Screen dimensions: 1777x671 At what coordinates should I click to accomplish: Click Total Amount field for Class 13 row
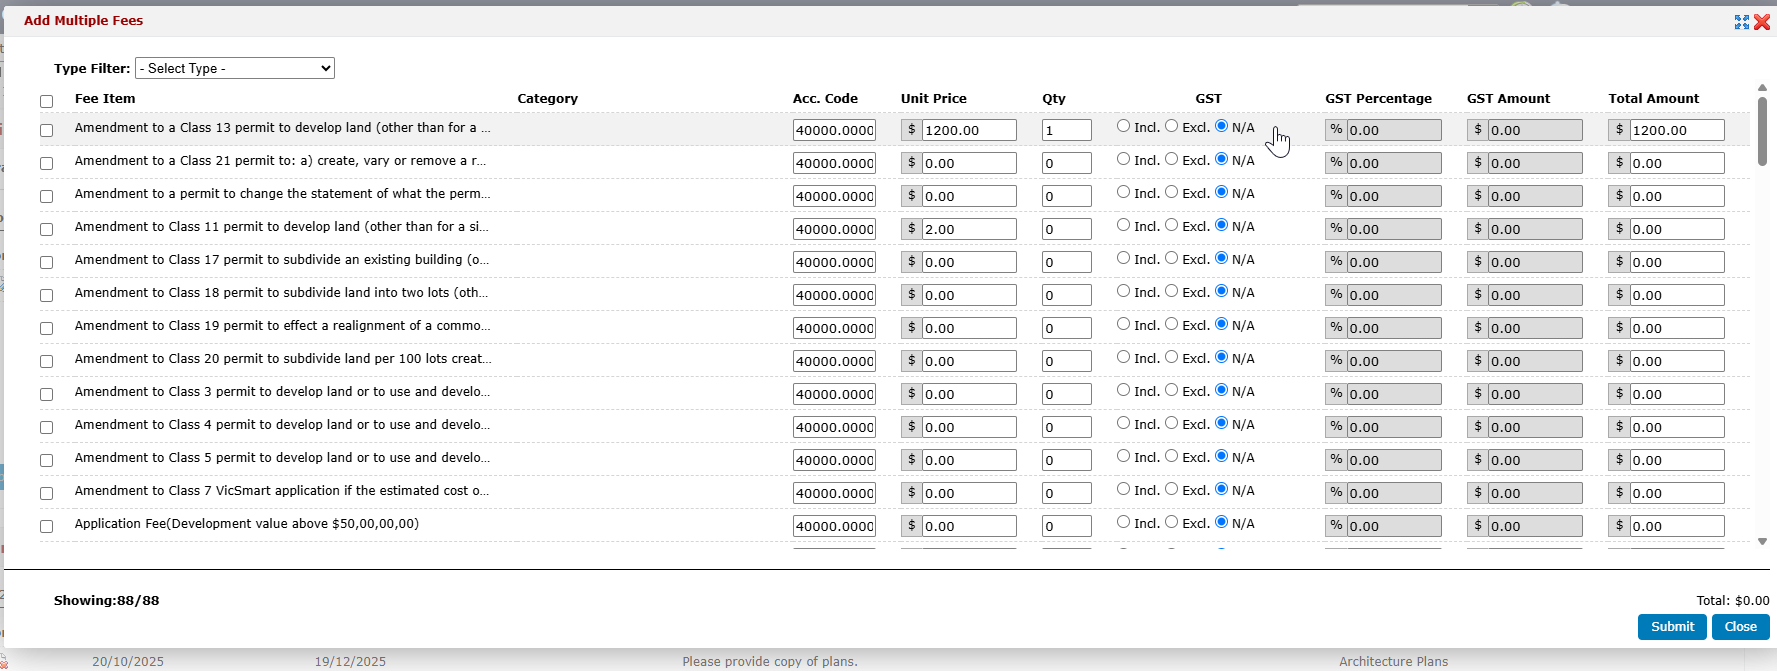point(1676,130)
